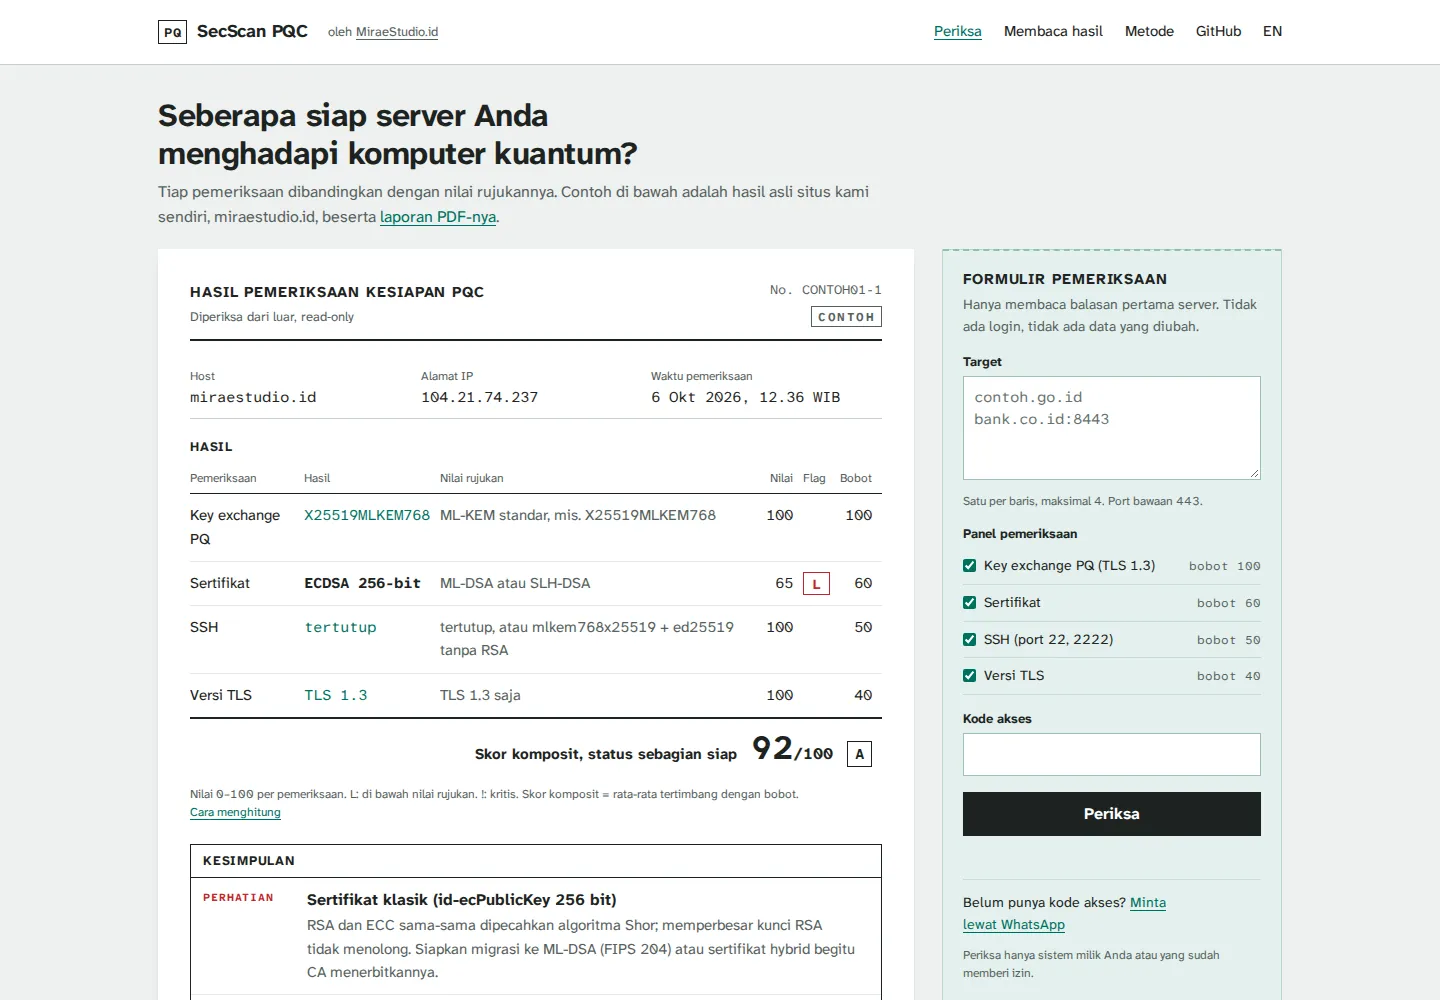Uncheck the Sertifikat panel checkbox
The width and height of the screenshot is (1440, 1000).
point(969,603)
